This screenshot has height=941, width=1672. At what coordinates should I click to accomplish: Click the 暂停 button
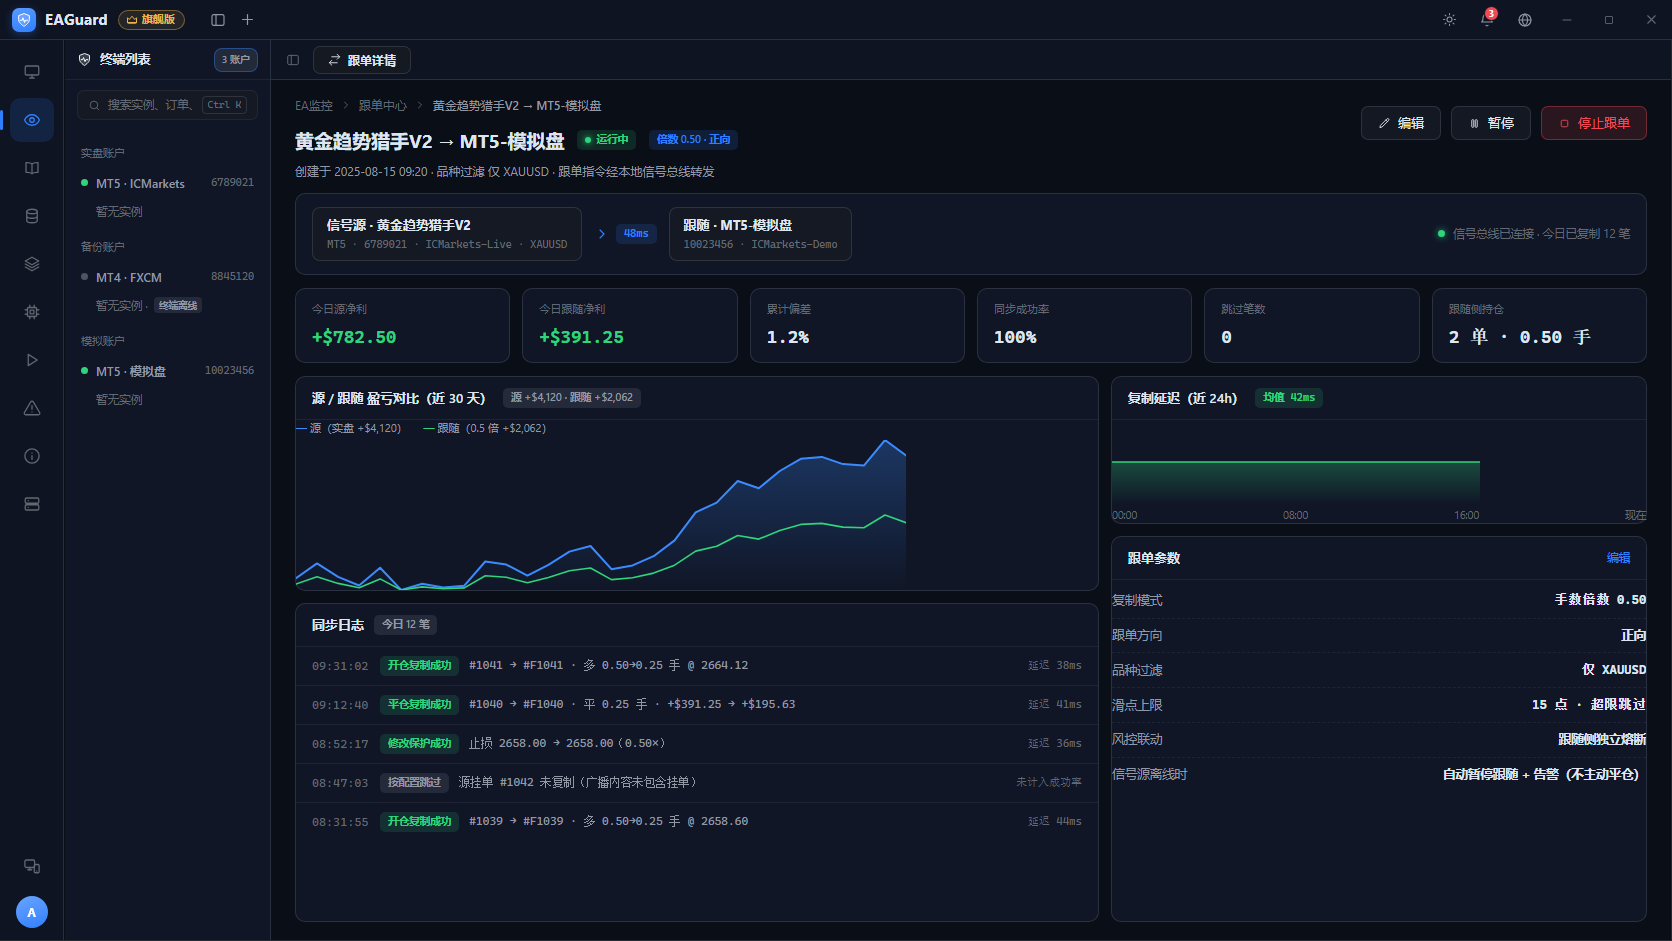pos(1491,123)
